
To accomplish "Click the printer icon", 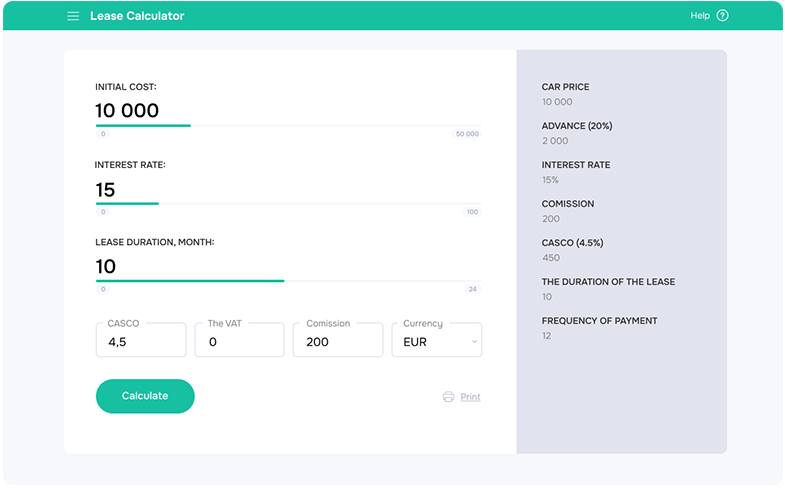I will tap(448, 397).
